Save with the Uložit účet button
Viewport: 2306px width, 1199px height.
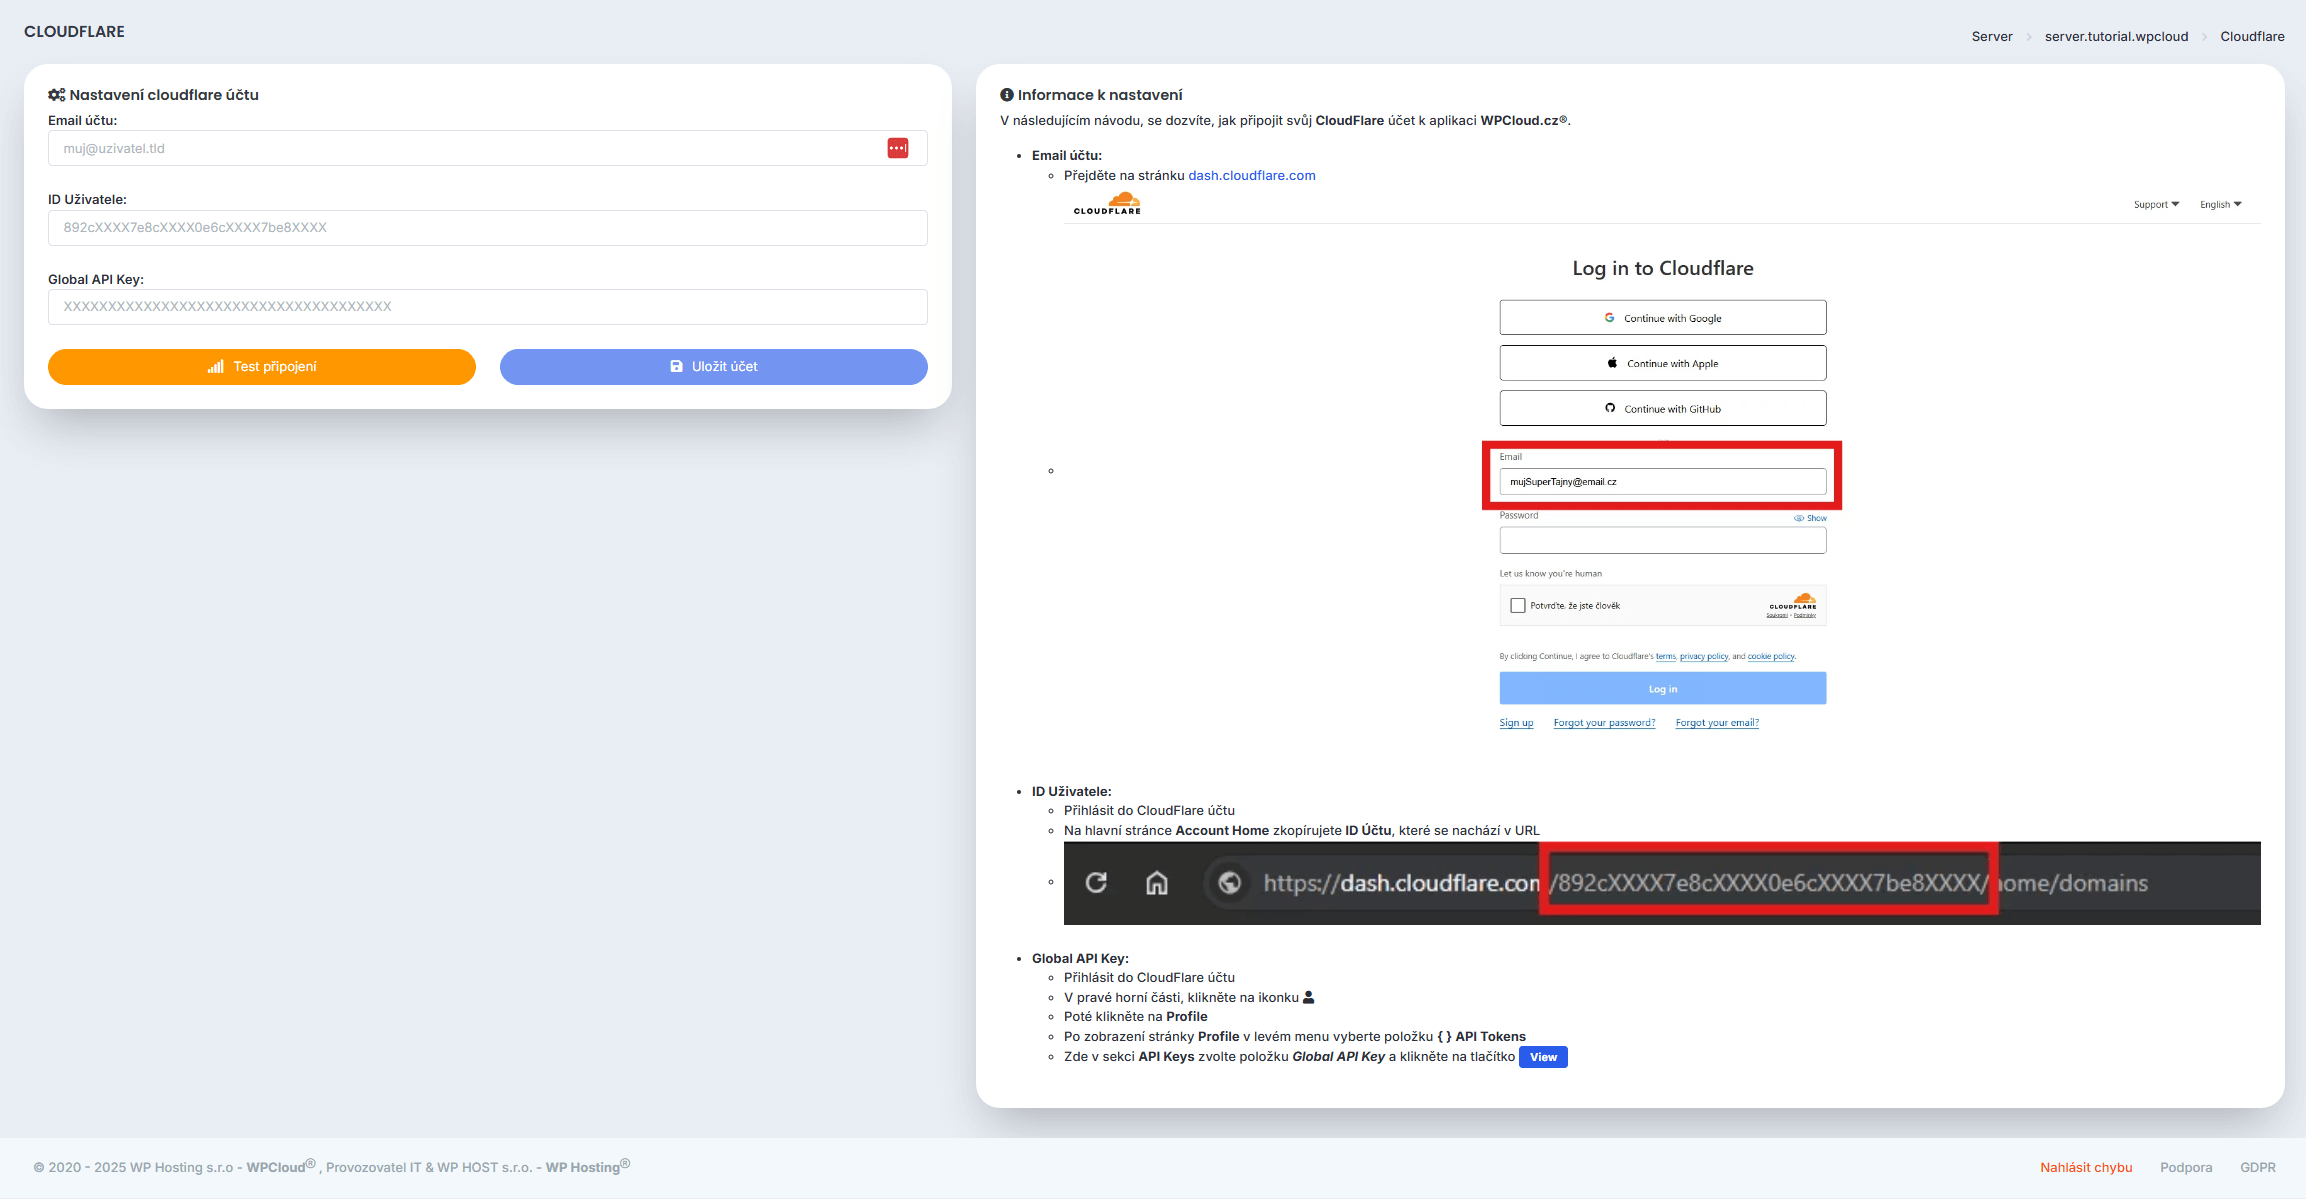coord(713,366)
